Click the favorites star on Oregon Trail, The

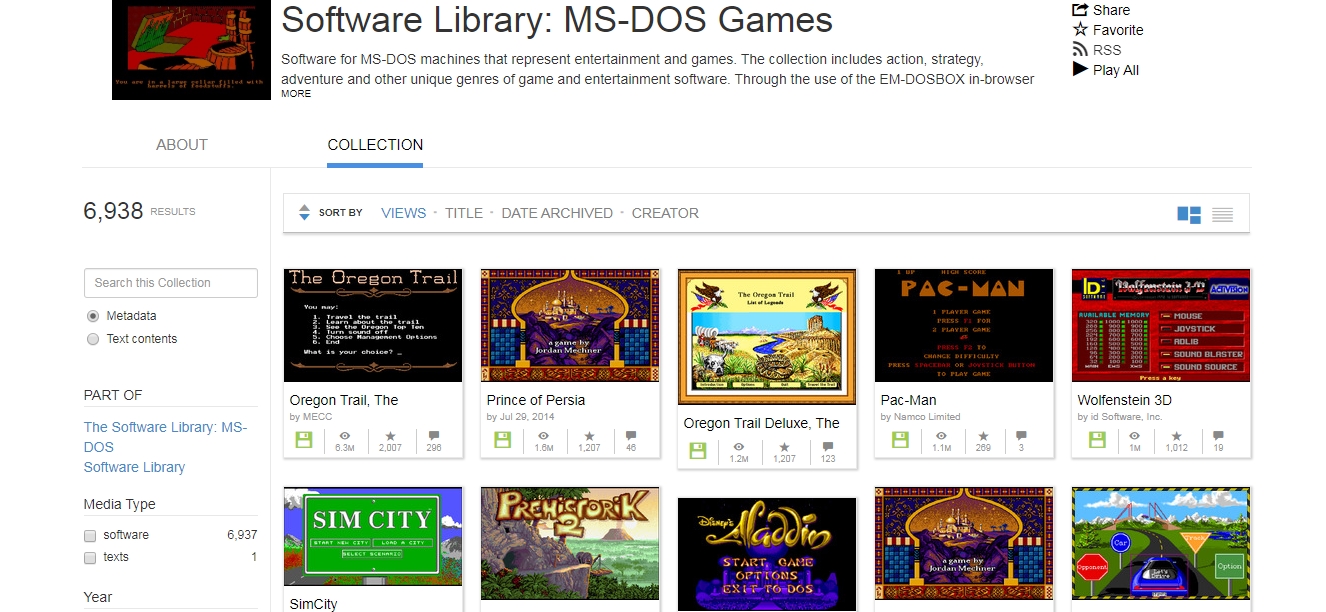point(391,437)
